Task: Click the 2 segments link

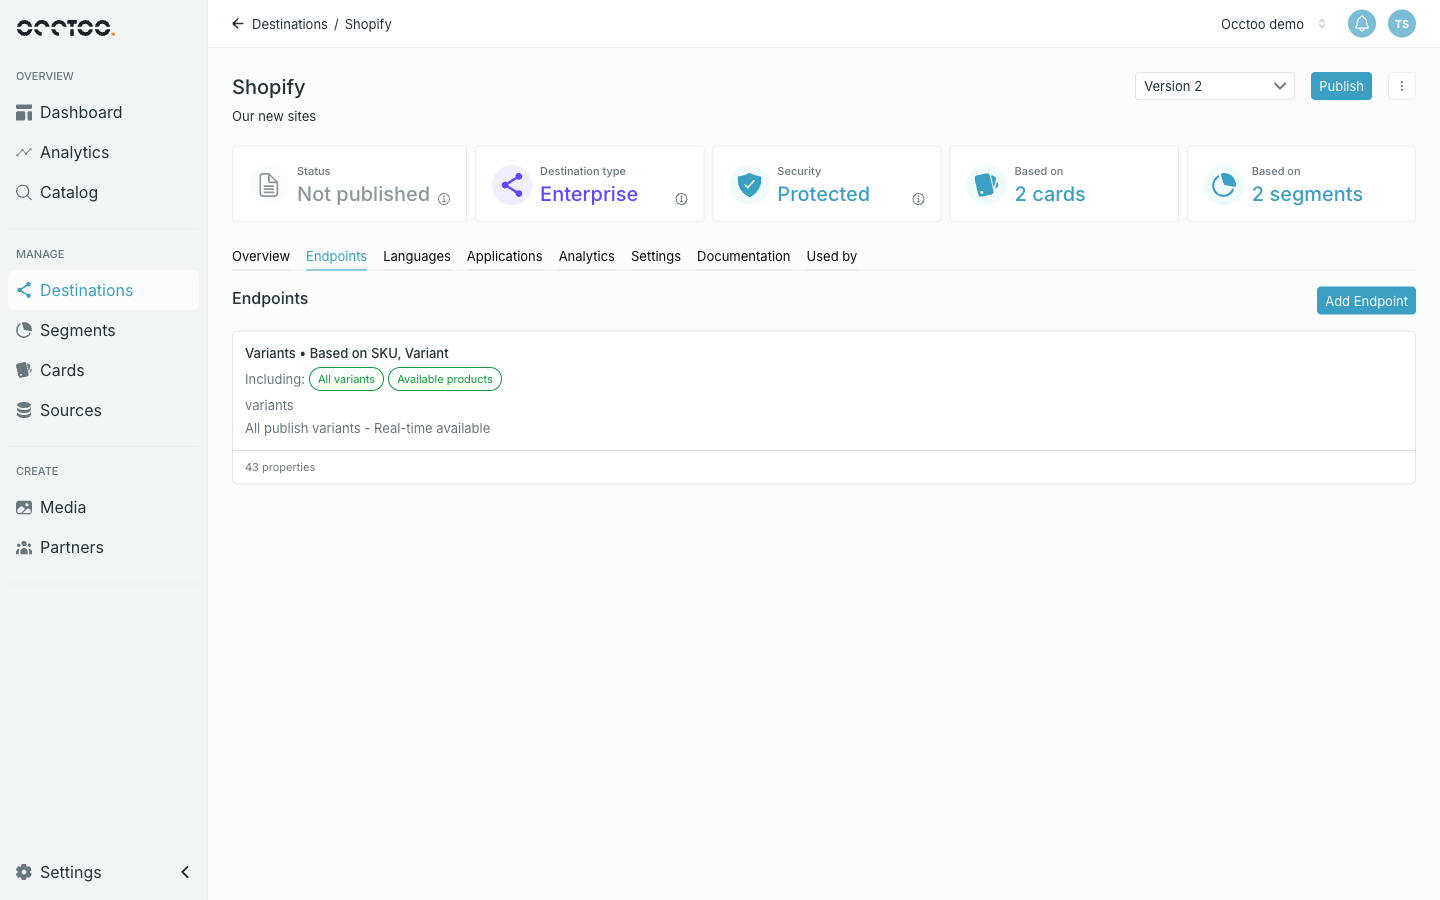Action: [1307, 194]
